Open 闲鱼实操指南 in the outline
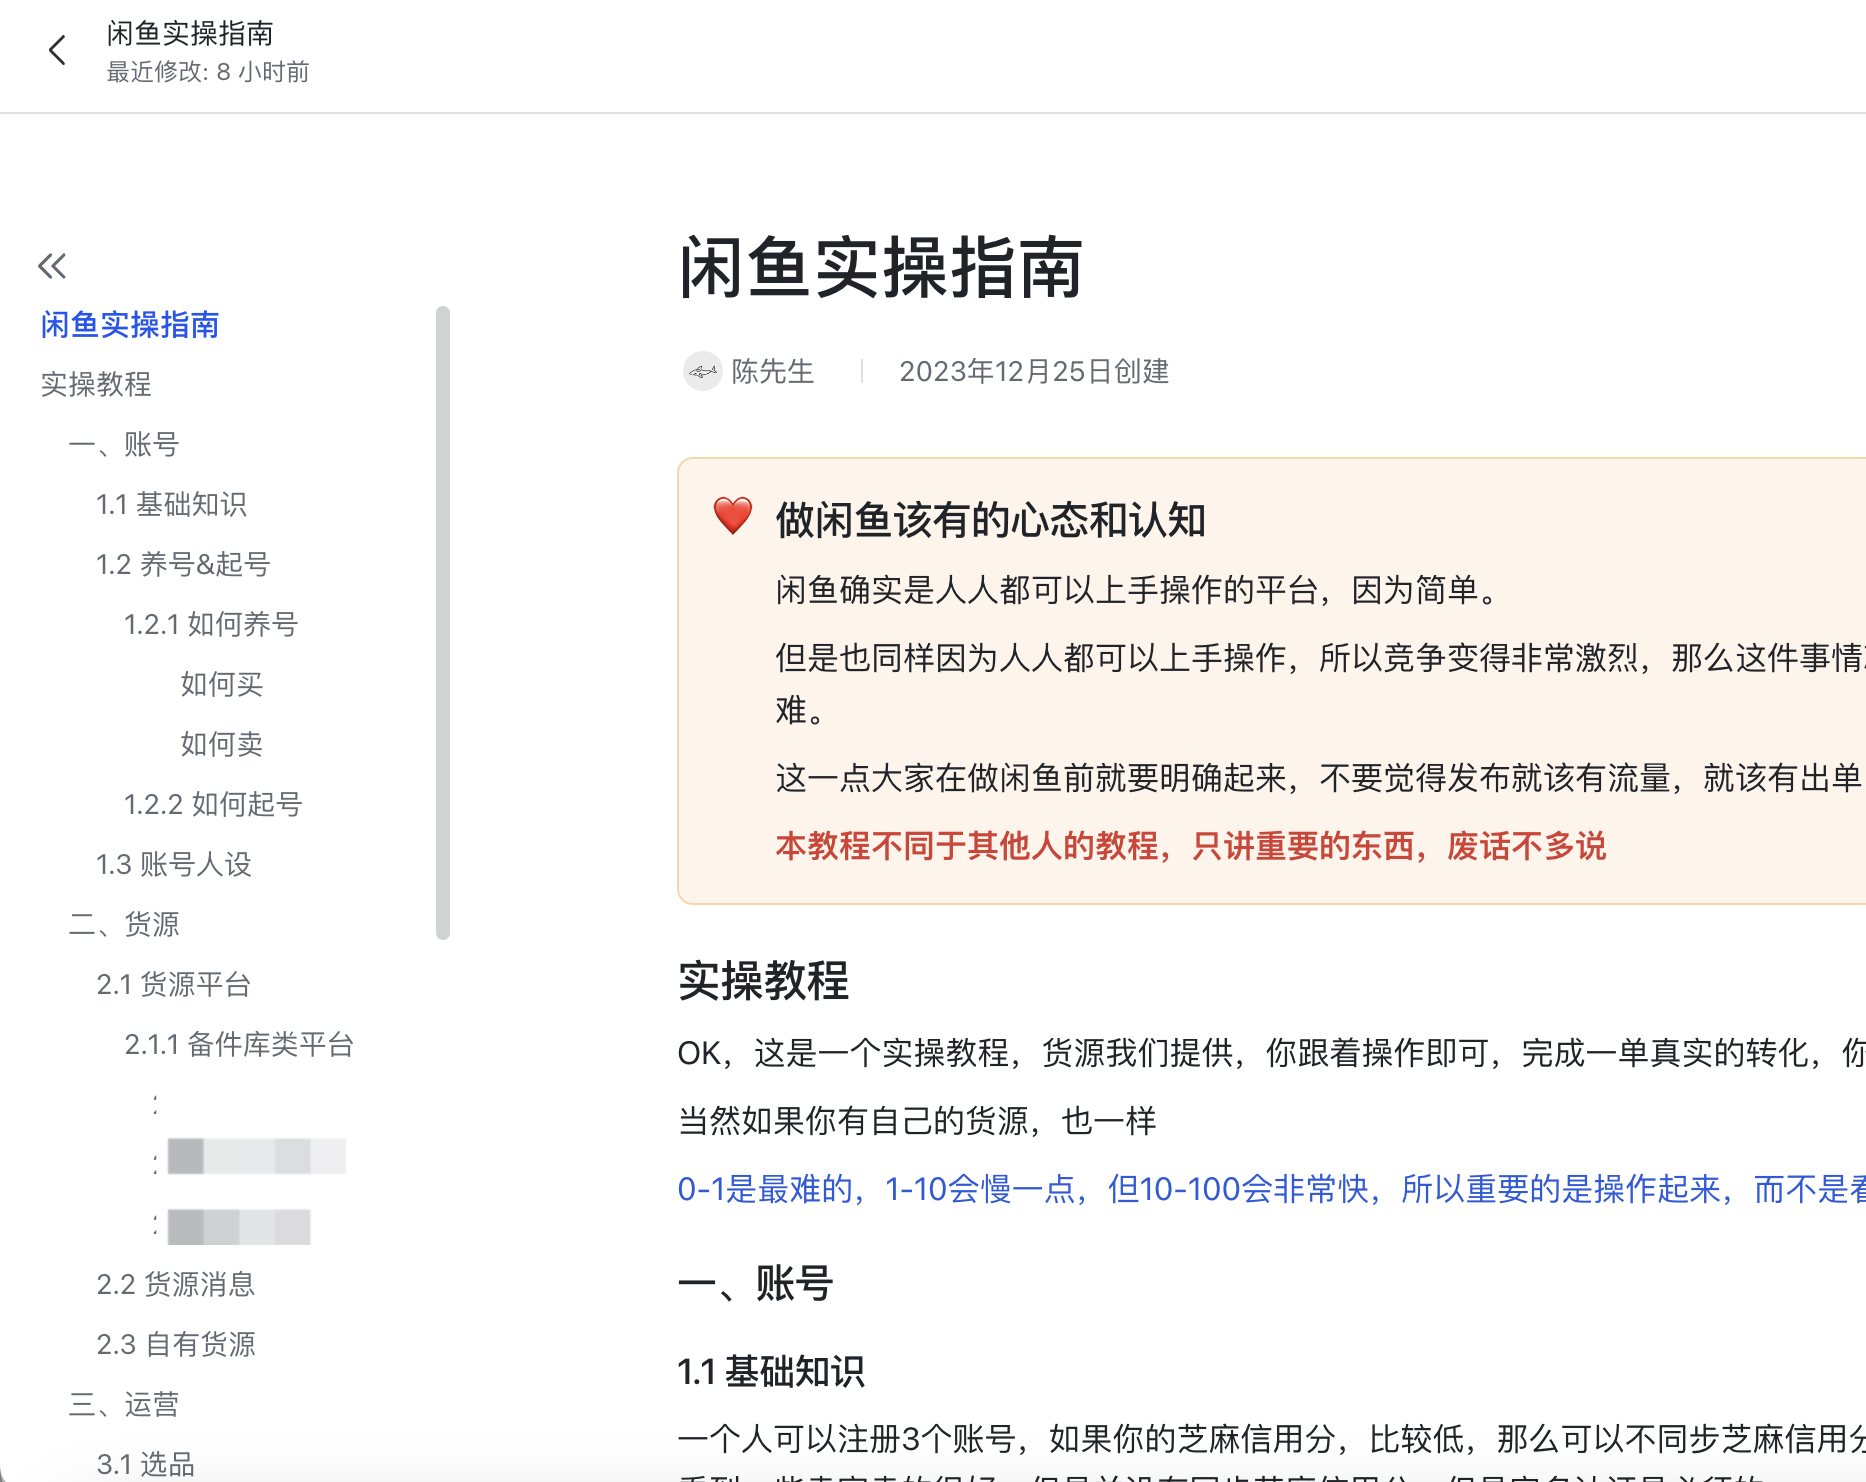Image resolution: width=1866 pixels, height=1482 pixels. [x=130, y=325]
